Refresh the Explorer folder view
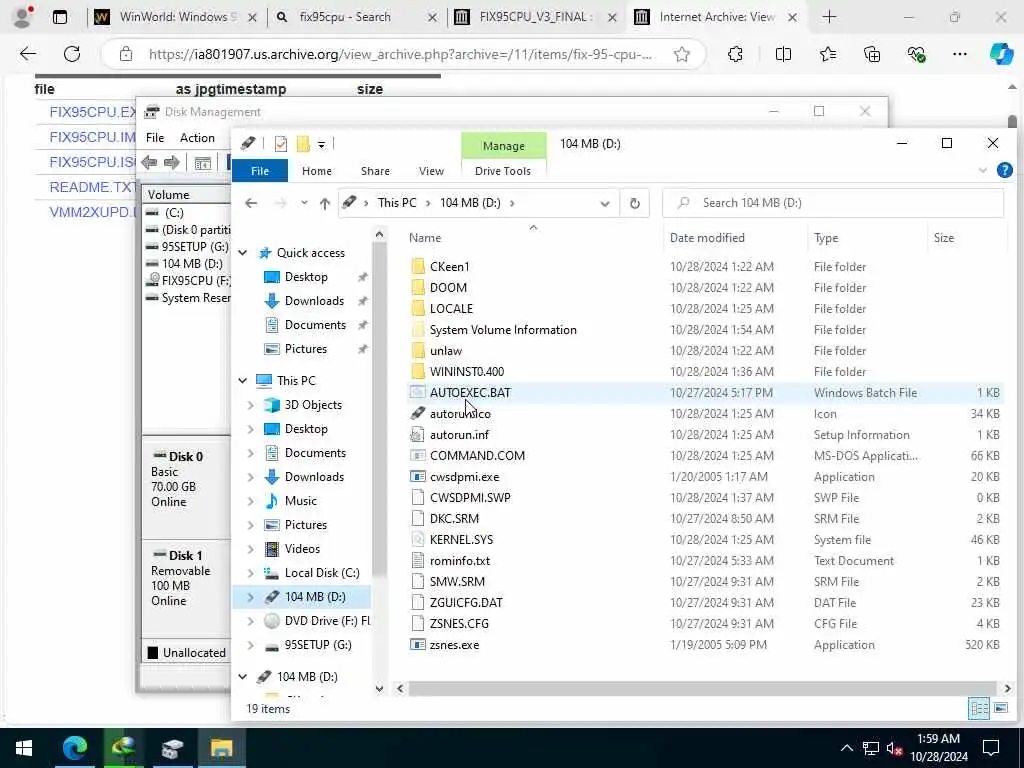1024x768 pixels. [635, 203]
